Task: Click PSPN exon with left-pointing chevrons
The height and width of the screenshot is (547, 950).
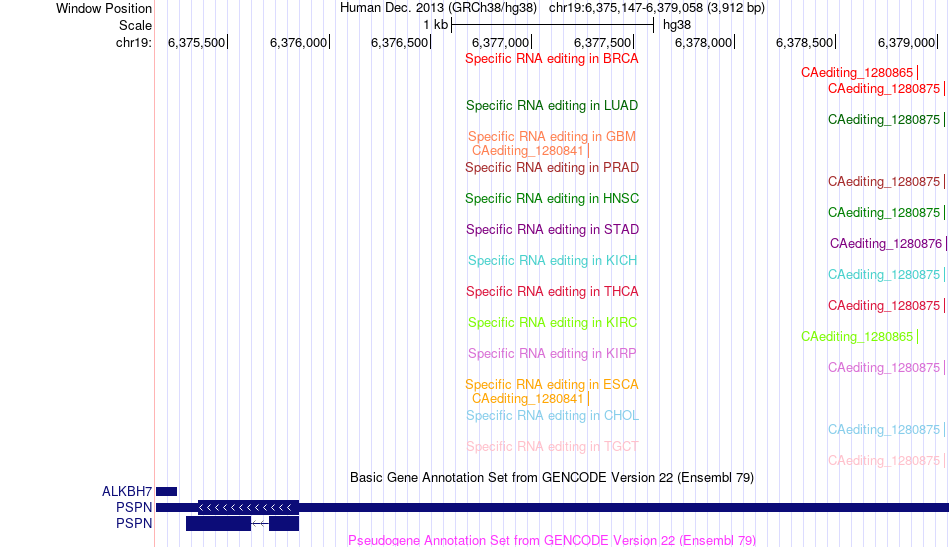Action: click(248, 507)
